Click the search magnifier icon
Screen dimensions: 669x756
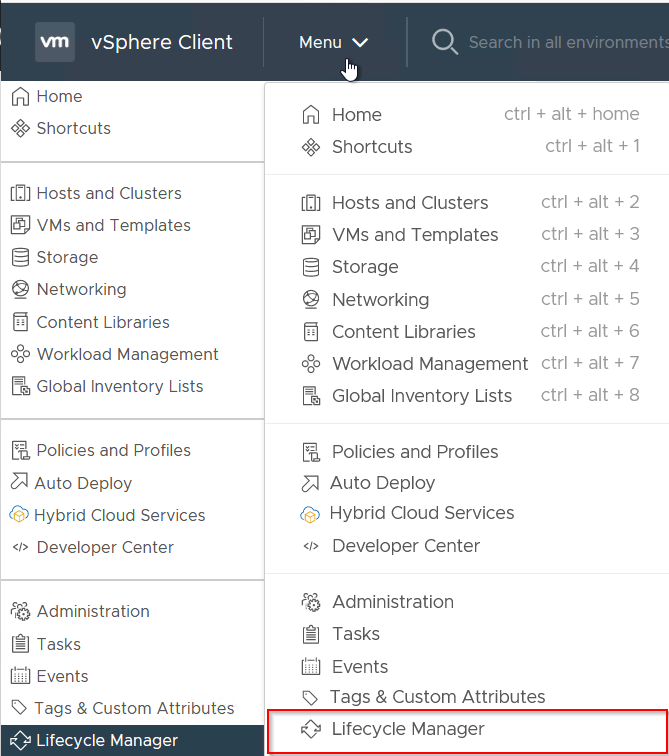coord(444,42)
